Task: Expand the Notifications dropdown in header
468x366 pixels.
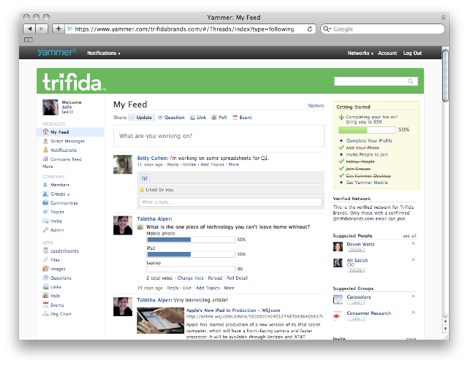Action: (104, 53)
